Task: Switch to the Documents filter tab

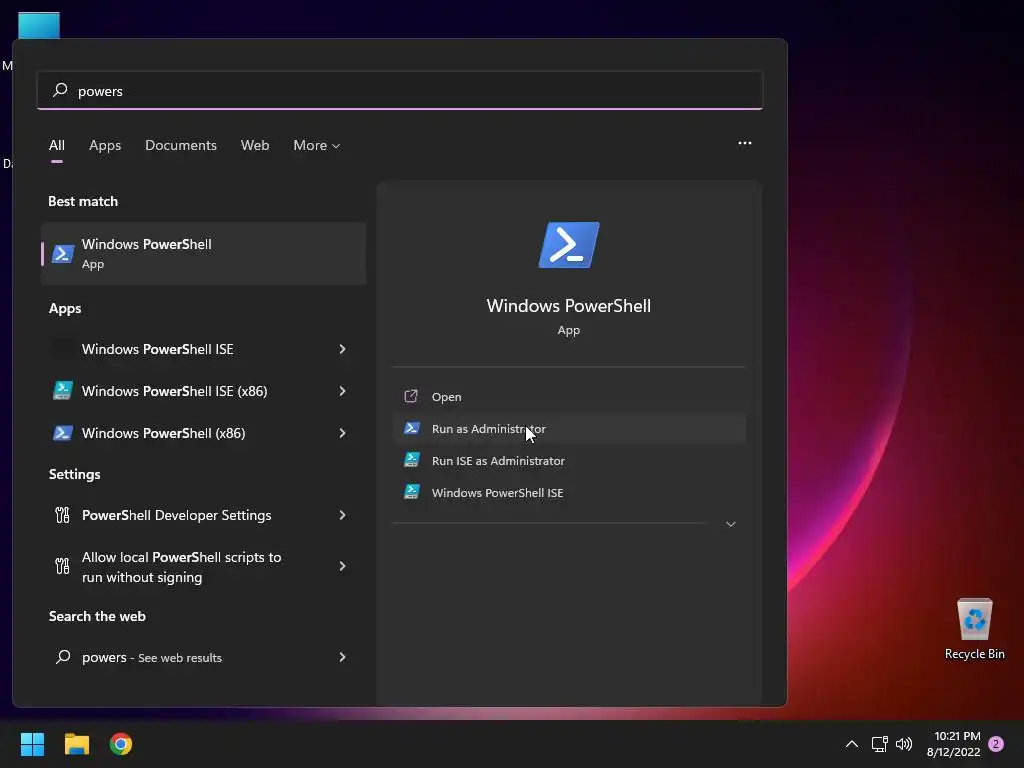Action: (x=181, y=145)
